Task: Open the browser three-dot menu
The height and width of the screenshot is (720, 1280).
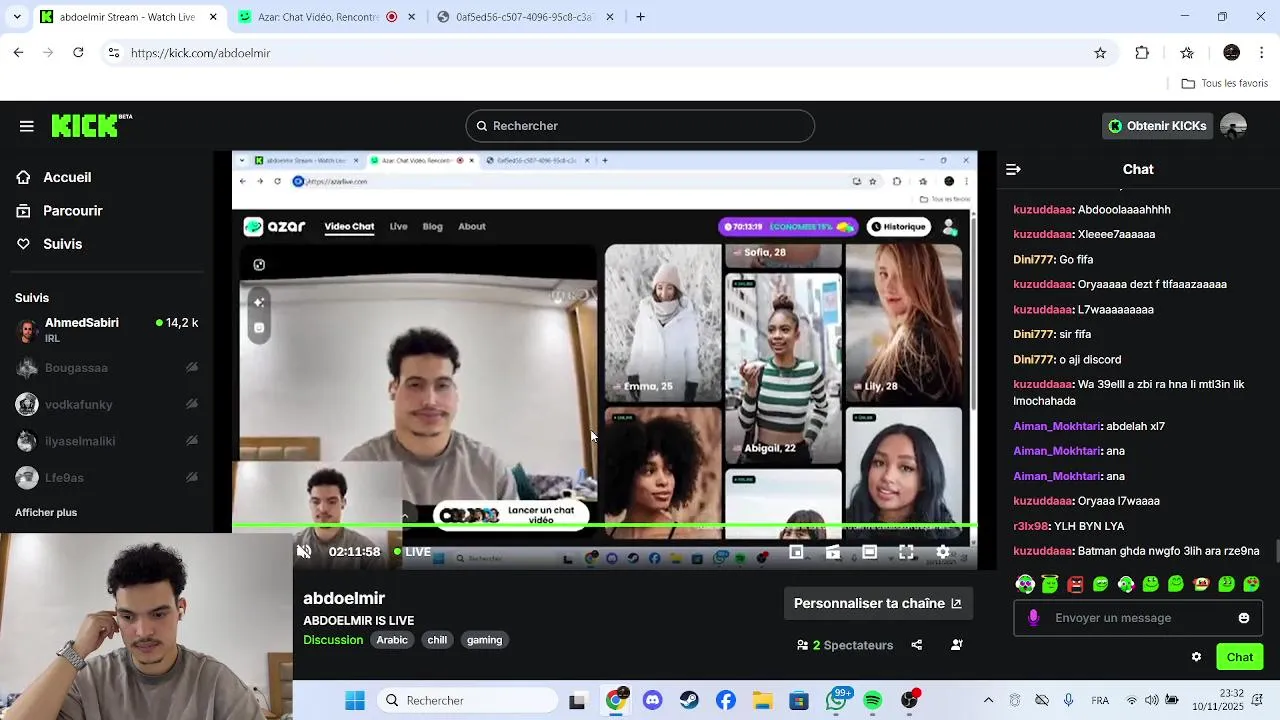Action: [1263, 53]
